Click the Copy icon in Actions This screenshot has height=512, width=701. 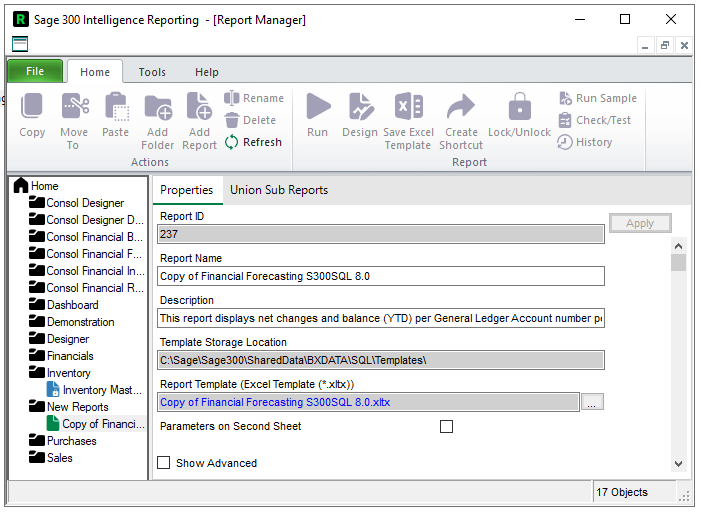click(32, 106)
